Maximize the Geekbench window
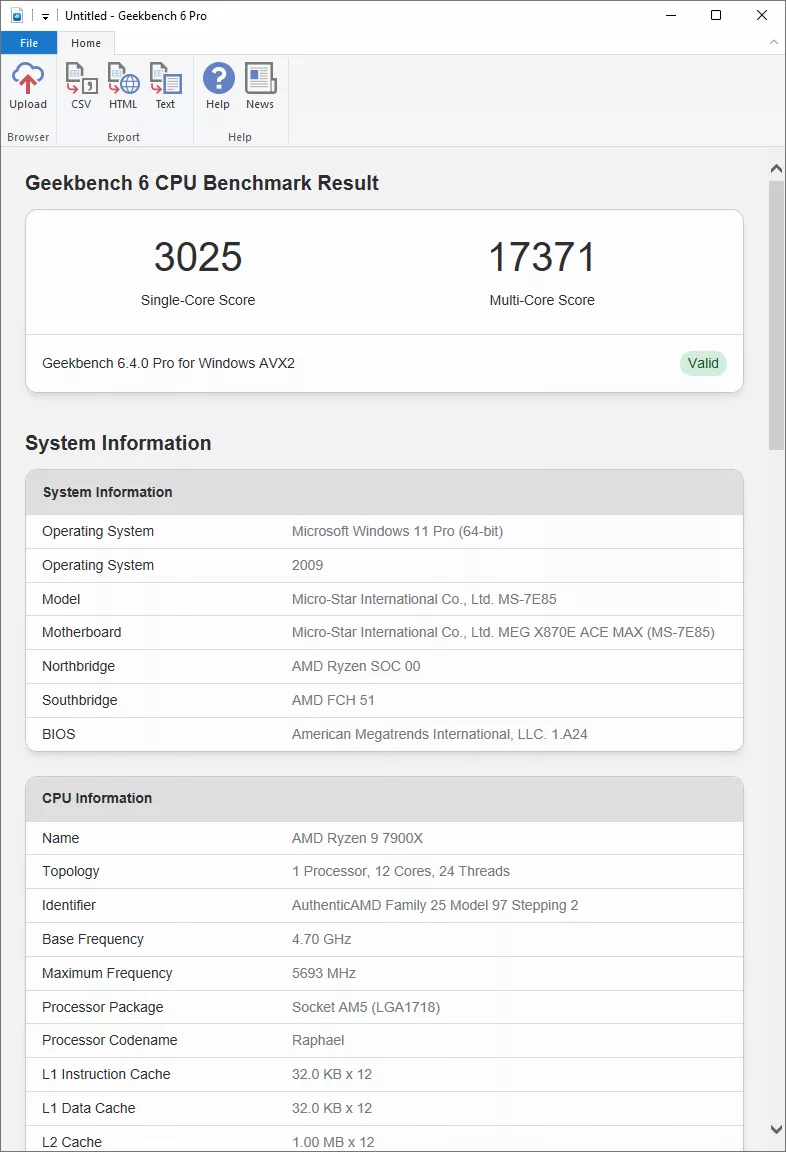The height and width of the screenshot is (1152, 786). click(x=716, y=16)
